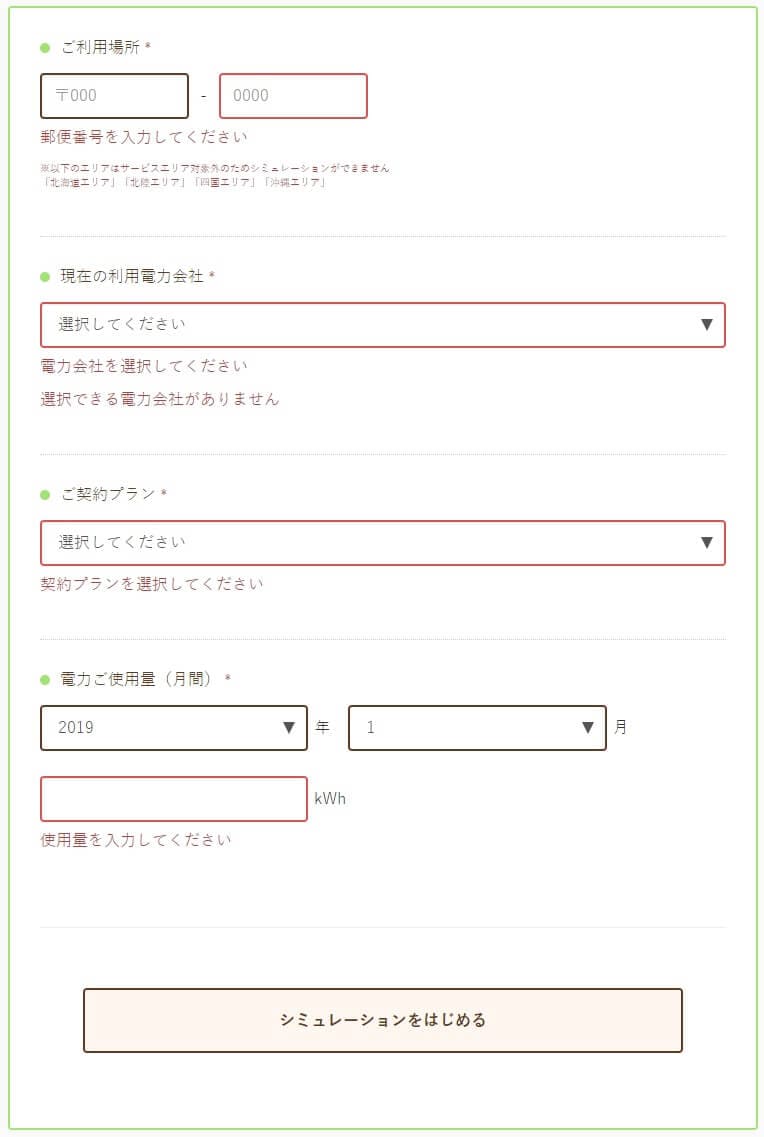Open the 現在の利用電力会社 dropdown list
Screen dimensions: 764x1137
[383, 325]
